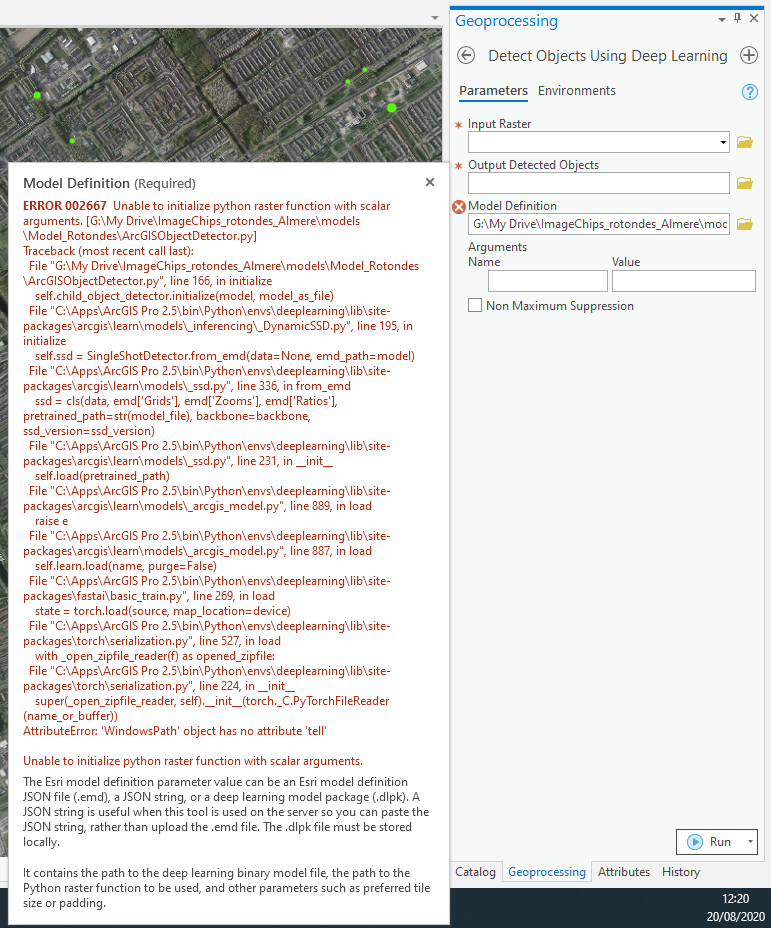771x928 pixels.
Task: Enable Non Maximum Suppression checkbox
Action: (475, 305)
